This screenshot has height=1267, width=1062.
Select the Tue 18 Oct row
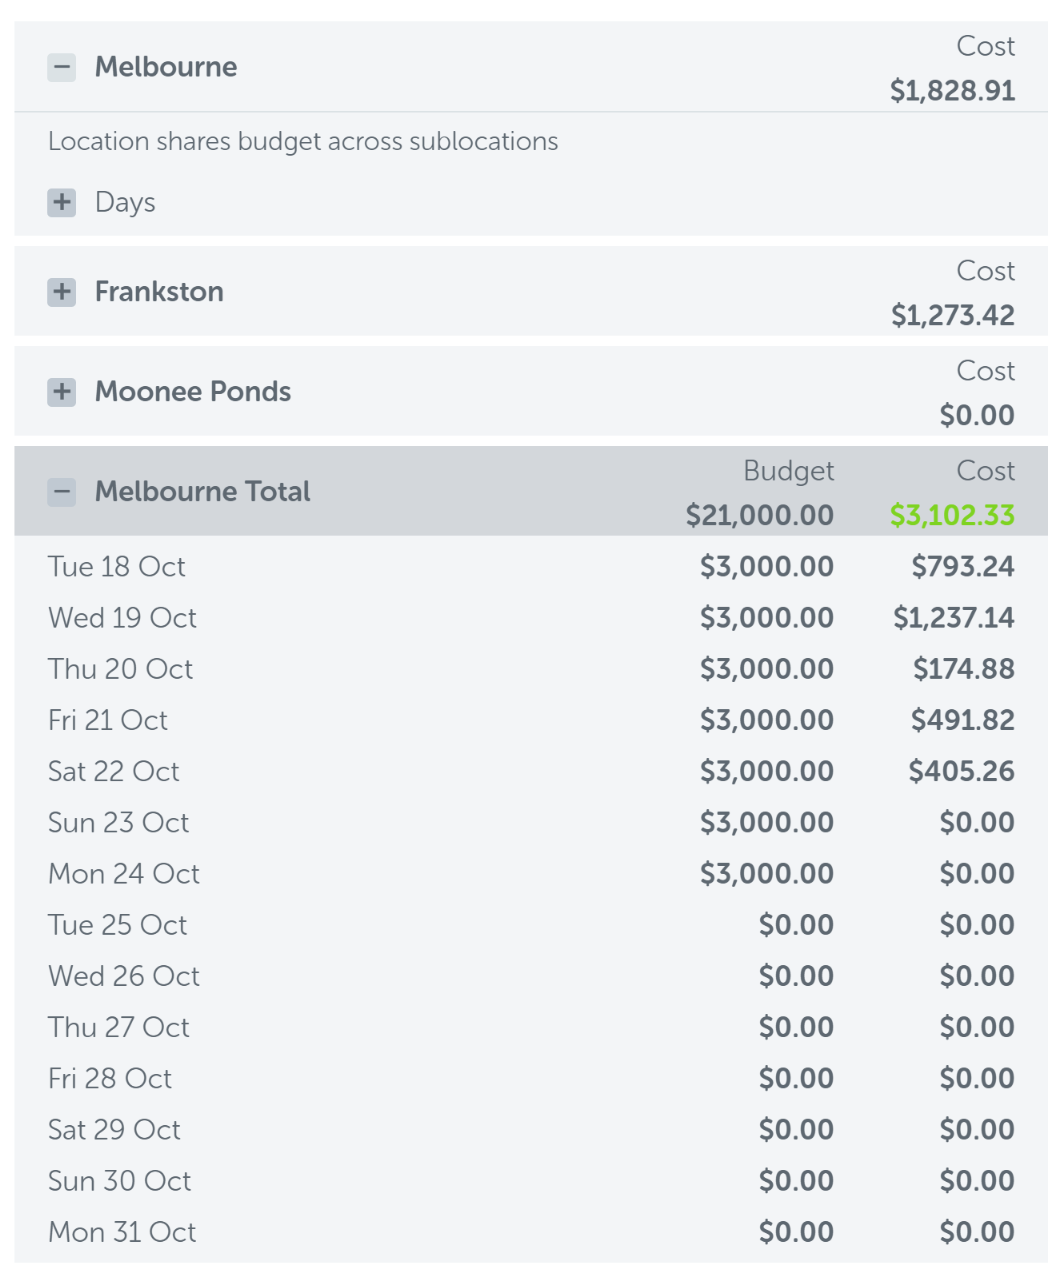[531, 567]
